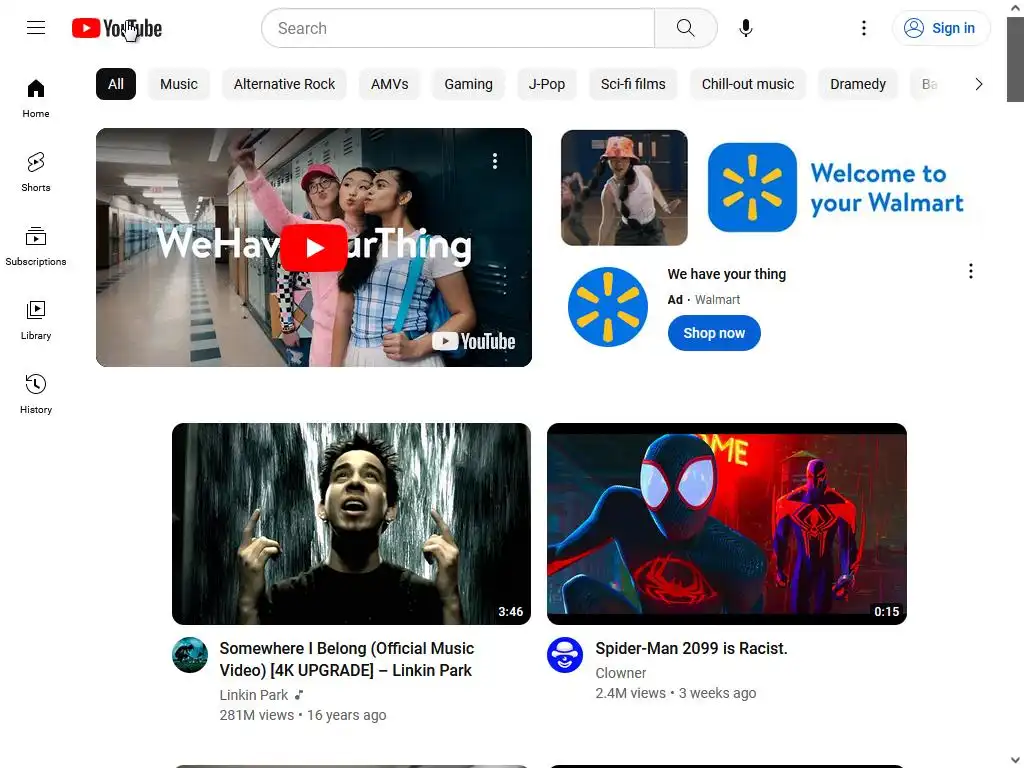The width and height of the screenshot is (1024, 768).
Task: Play the WeHaveYourThing ad video
Action: click(x=313, y=248)
